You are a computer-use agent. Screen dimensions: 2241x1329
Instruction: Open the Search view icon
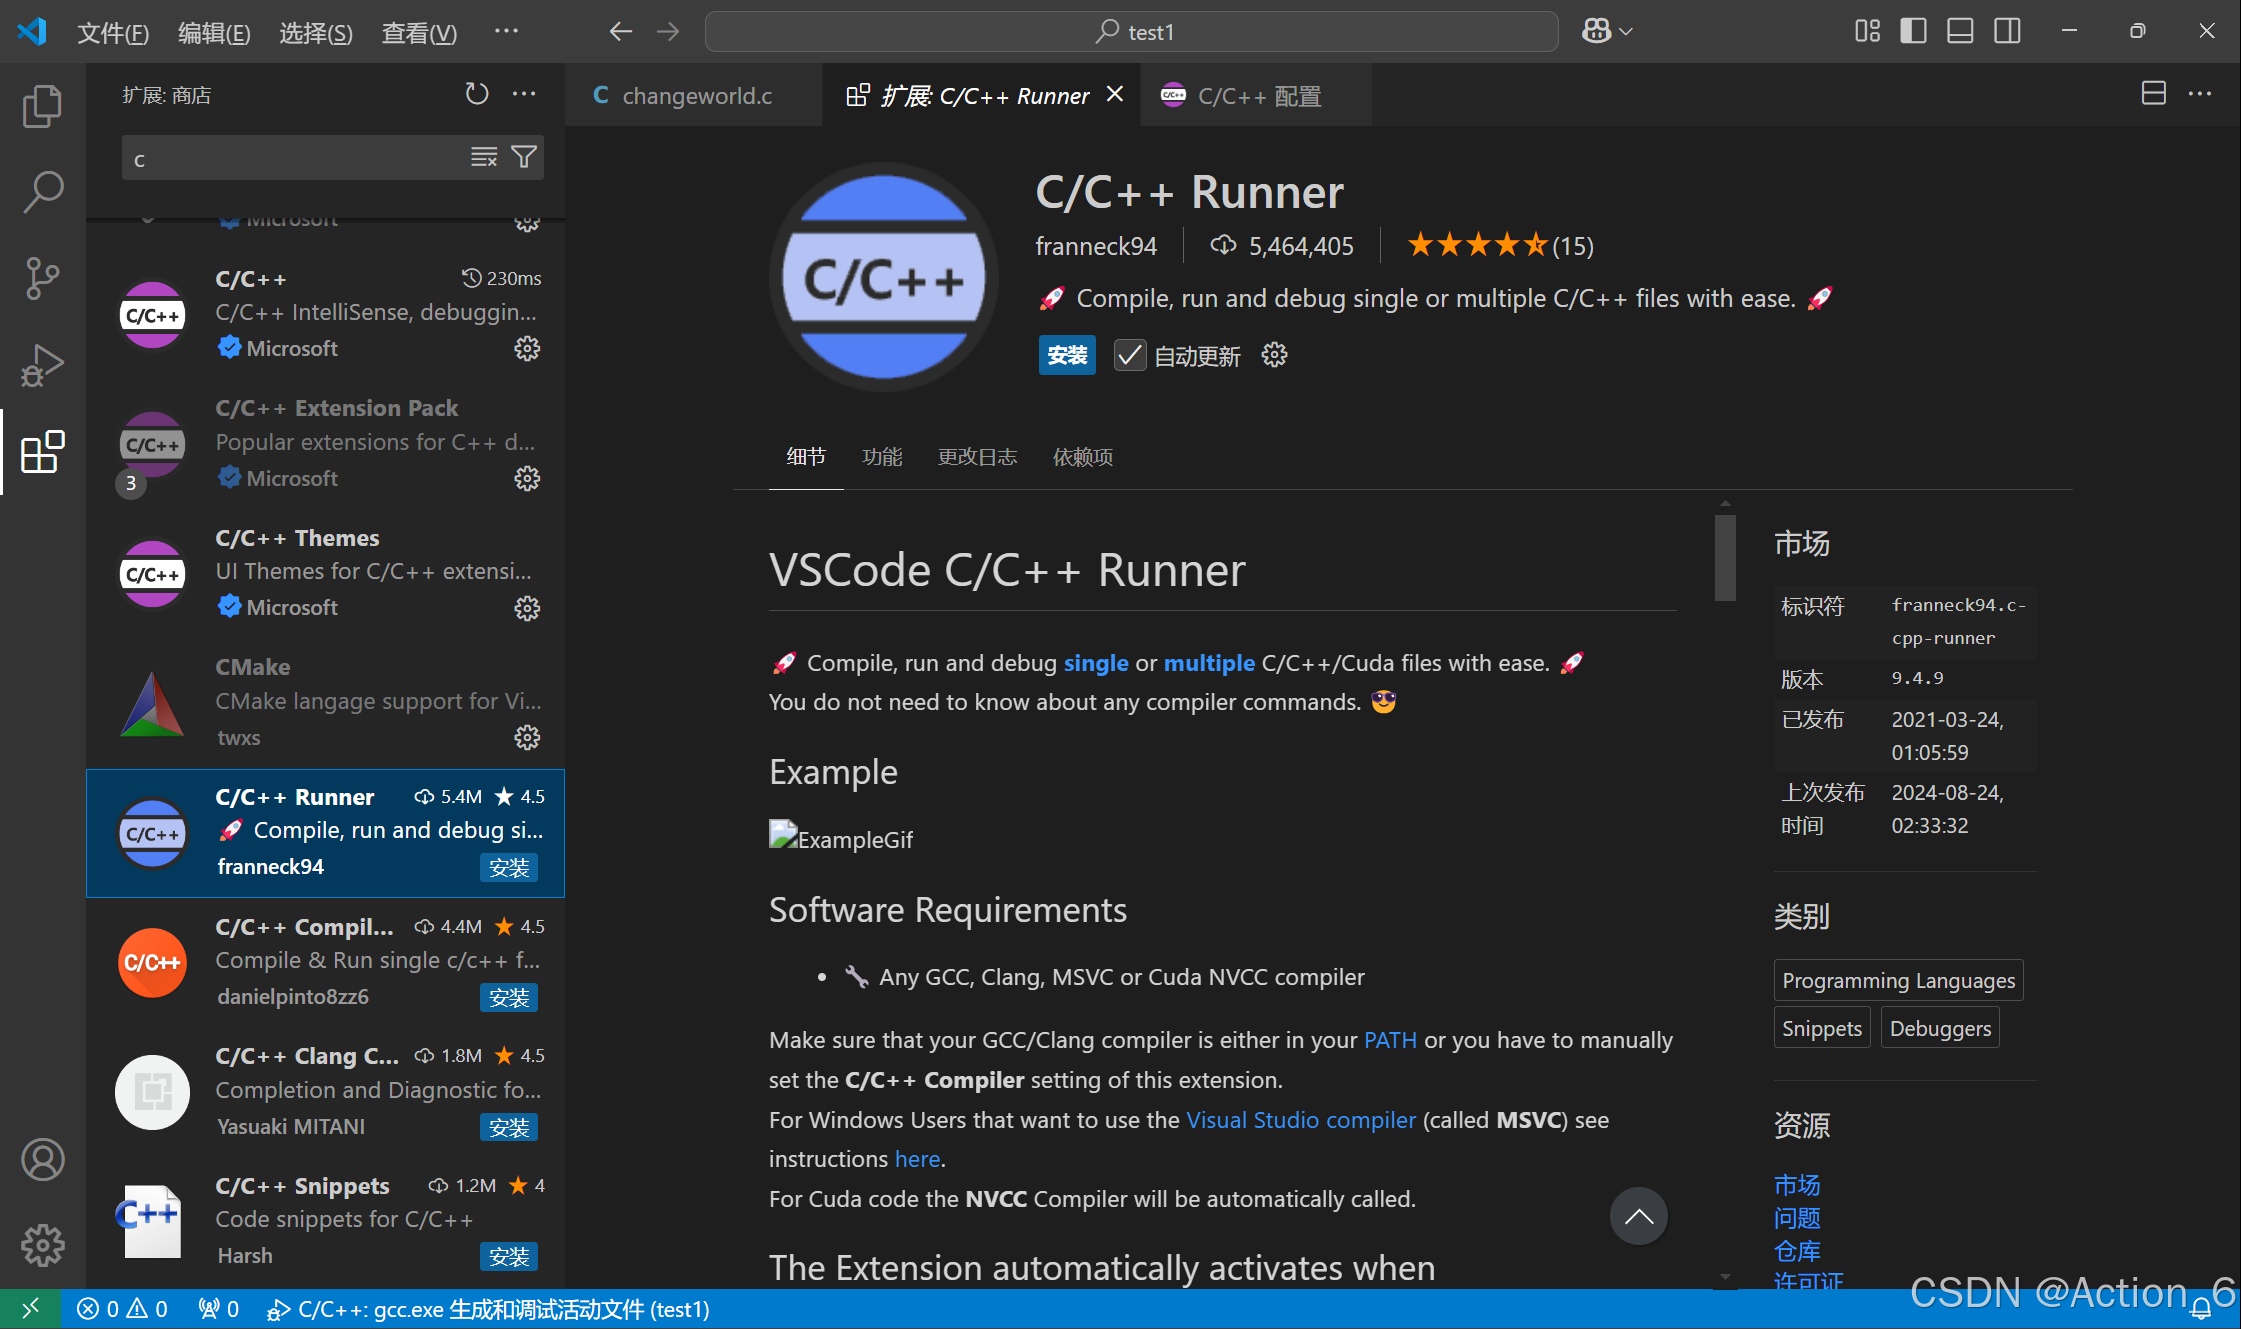pos(42,191)
